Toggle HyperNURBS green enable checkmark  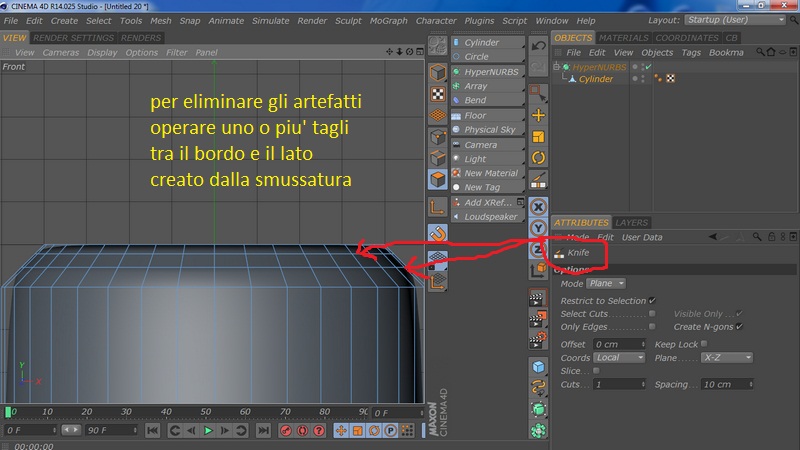click(648, 67)
